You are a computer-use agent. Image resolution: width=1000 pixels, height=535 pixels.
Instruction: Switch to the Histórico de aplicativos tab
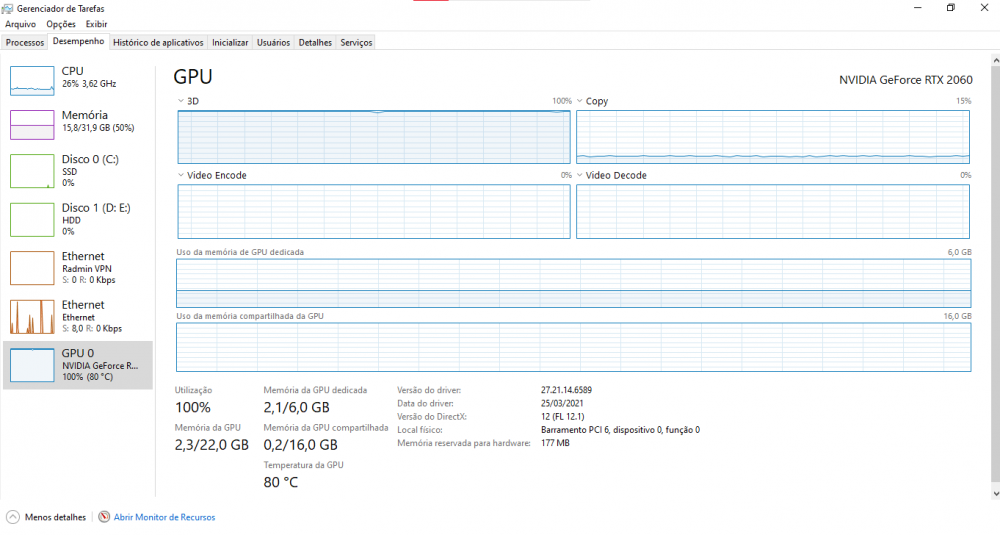(x=158, y=43)
